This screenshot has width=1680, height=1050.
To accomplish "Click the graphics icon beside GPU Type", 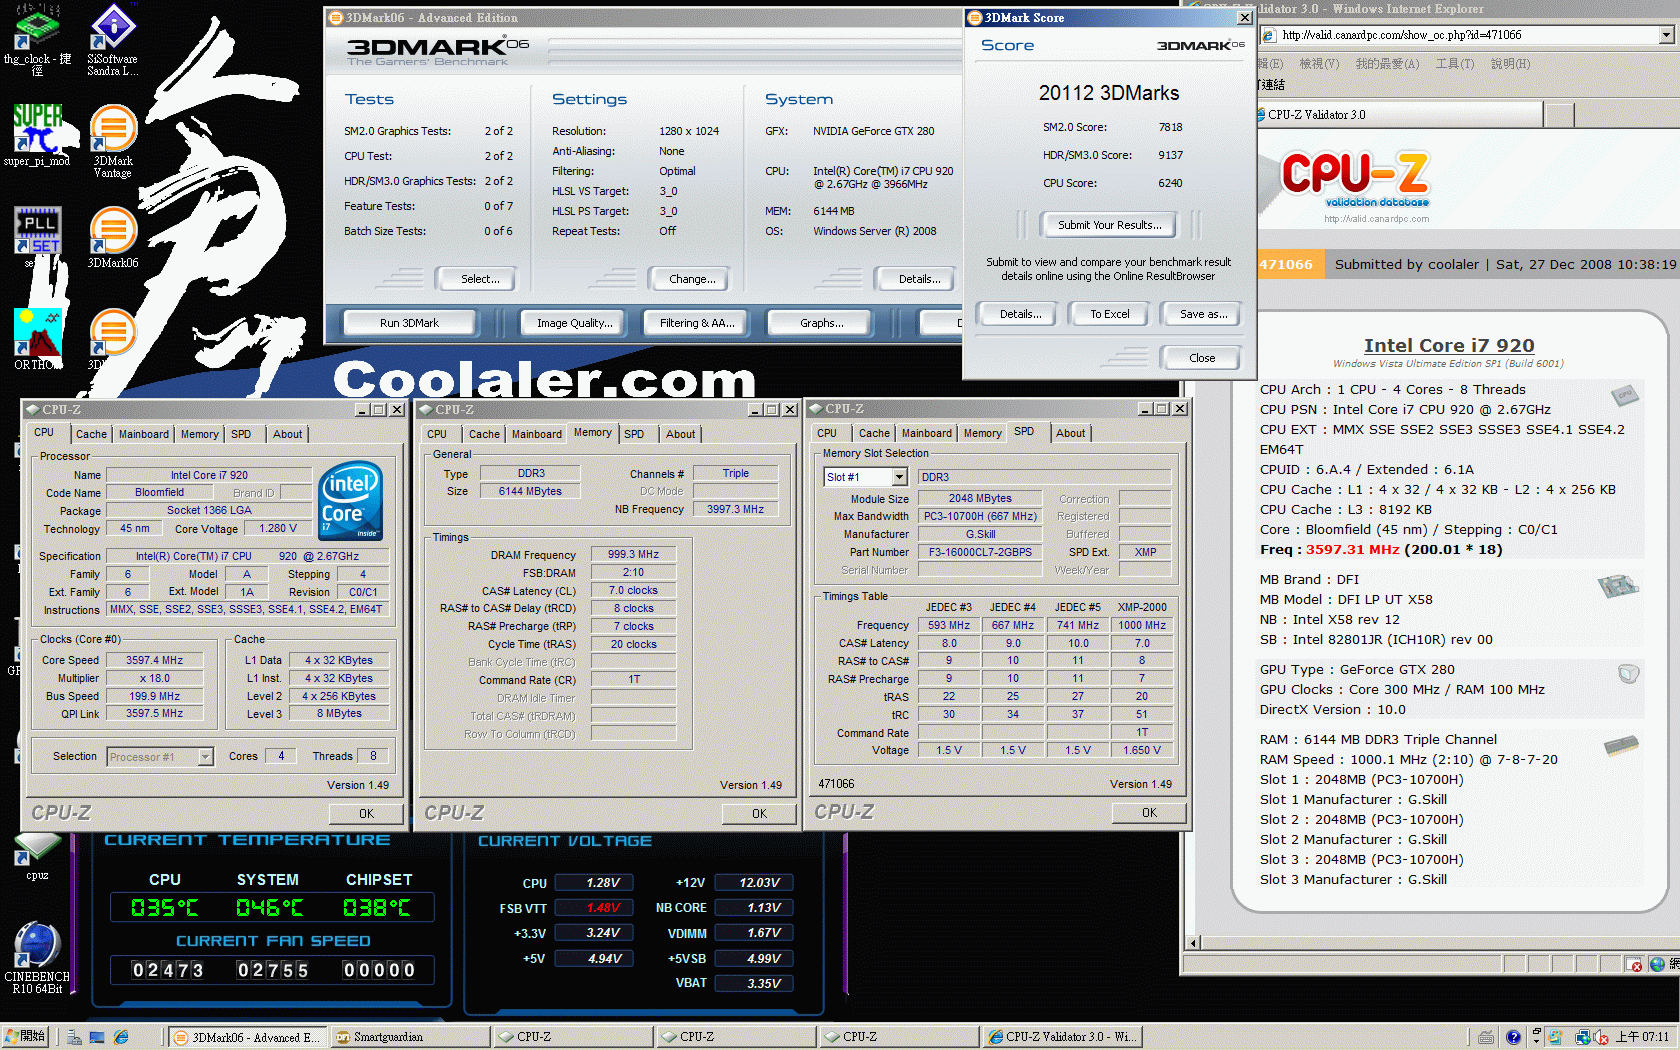I will (x=1629, y=674).
